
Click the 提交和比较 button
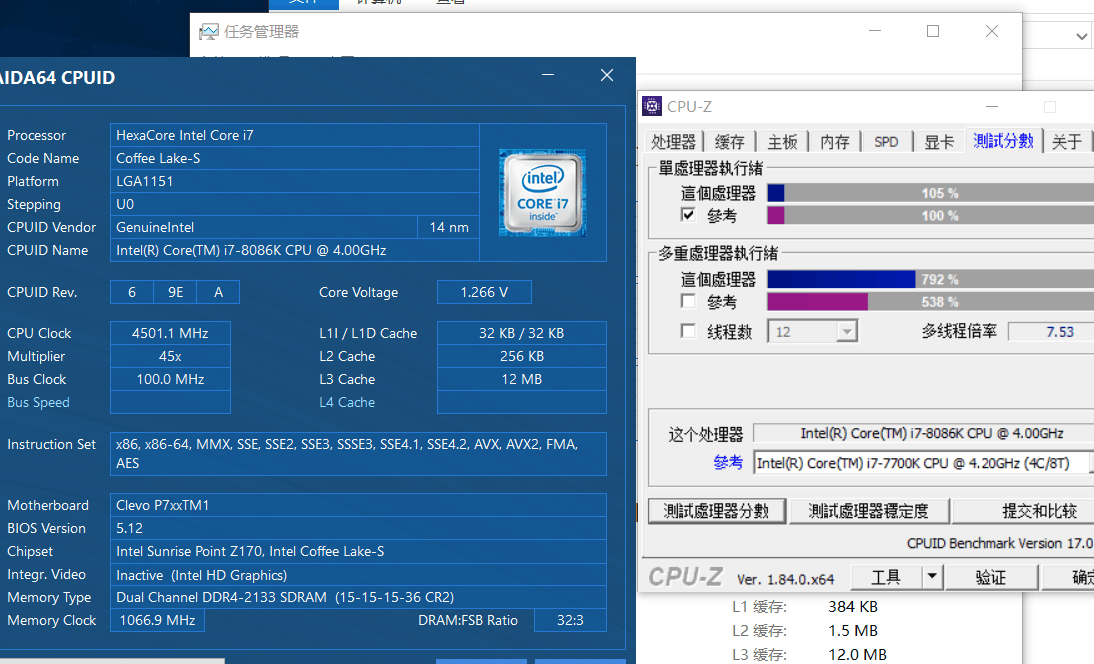[1024, 511]
